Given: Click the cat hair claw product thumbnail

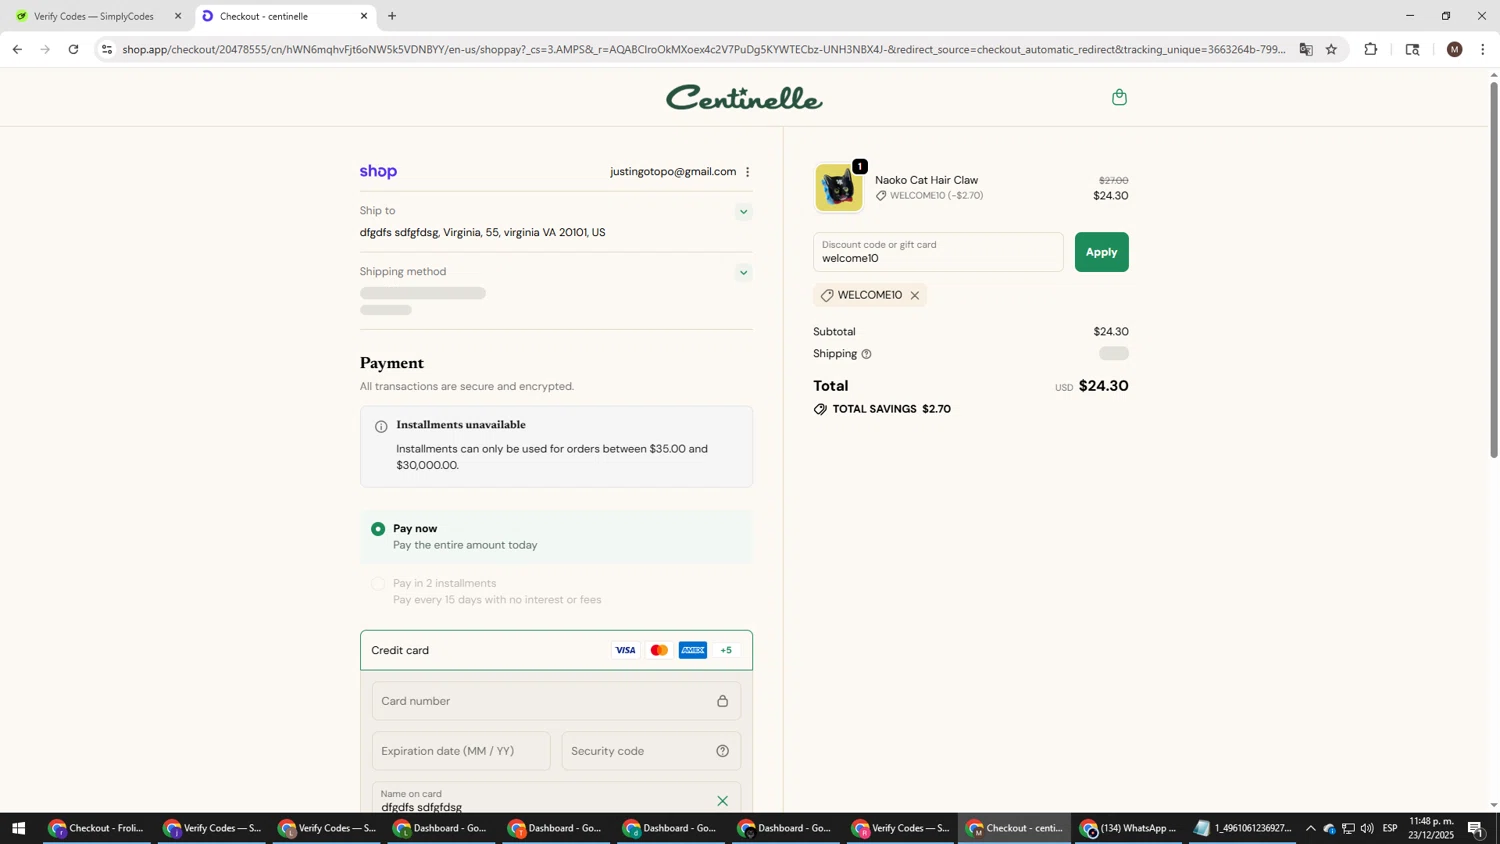Looking at the screenshot, I should [x=838, y=188].
